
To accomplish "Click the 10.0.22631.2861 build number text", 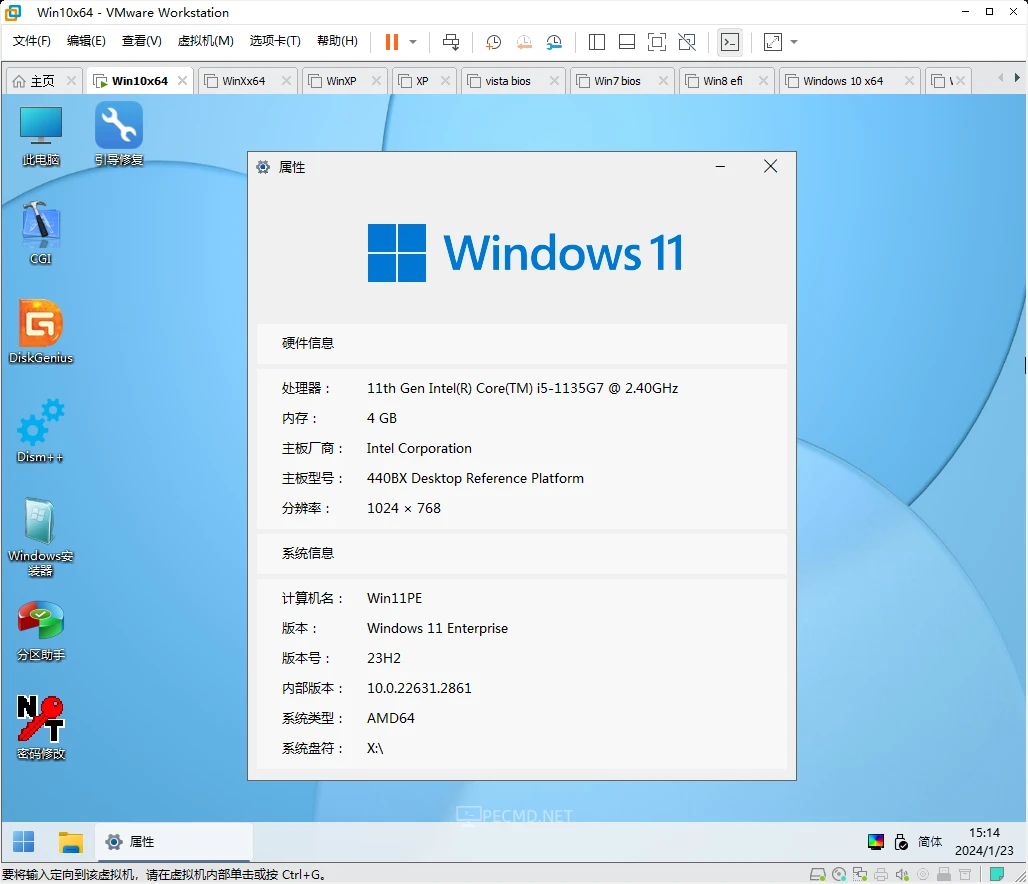I will tap(419, 688).
